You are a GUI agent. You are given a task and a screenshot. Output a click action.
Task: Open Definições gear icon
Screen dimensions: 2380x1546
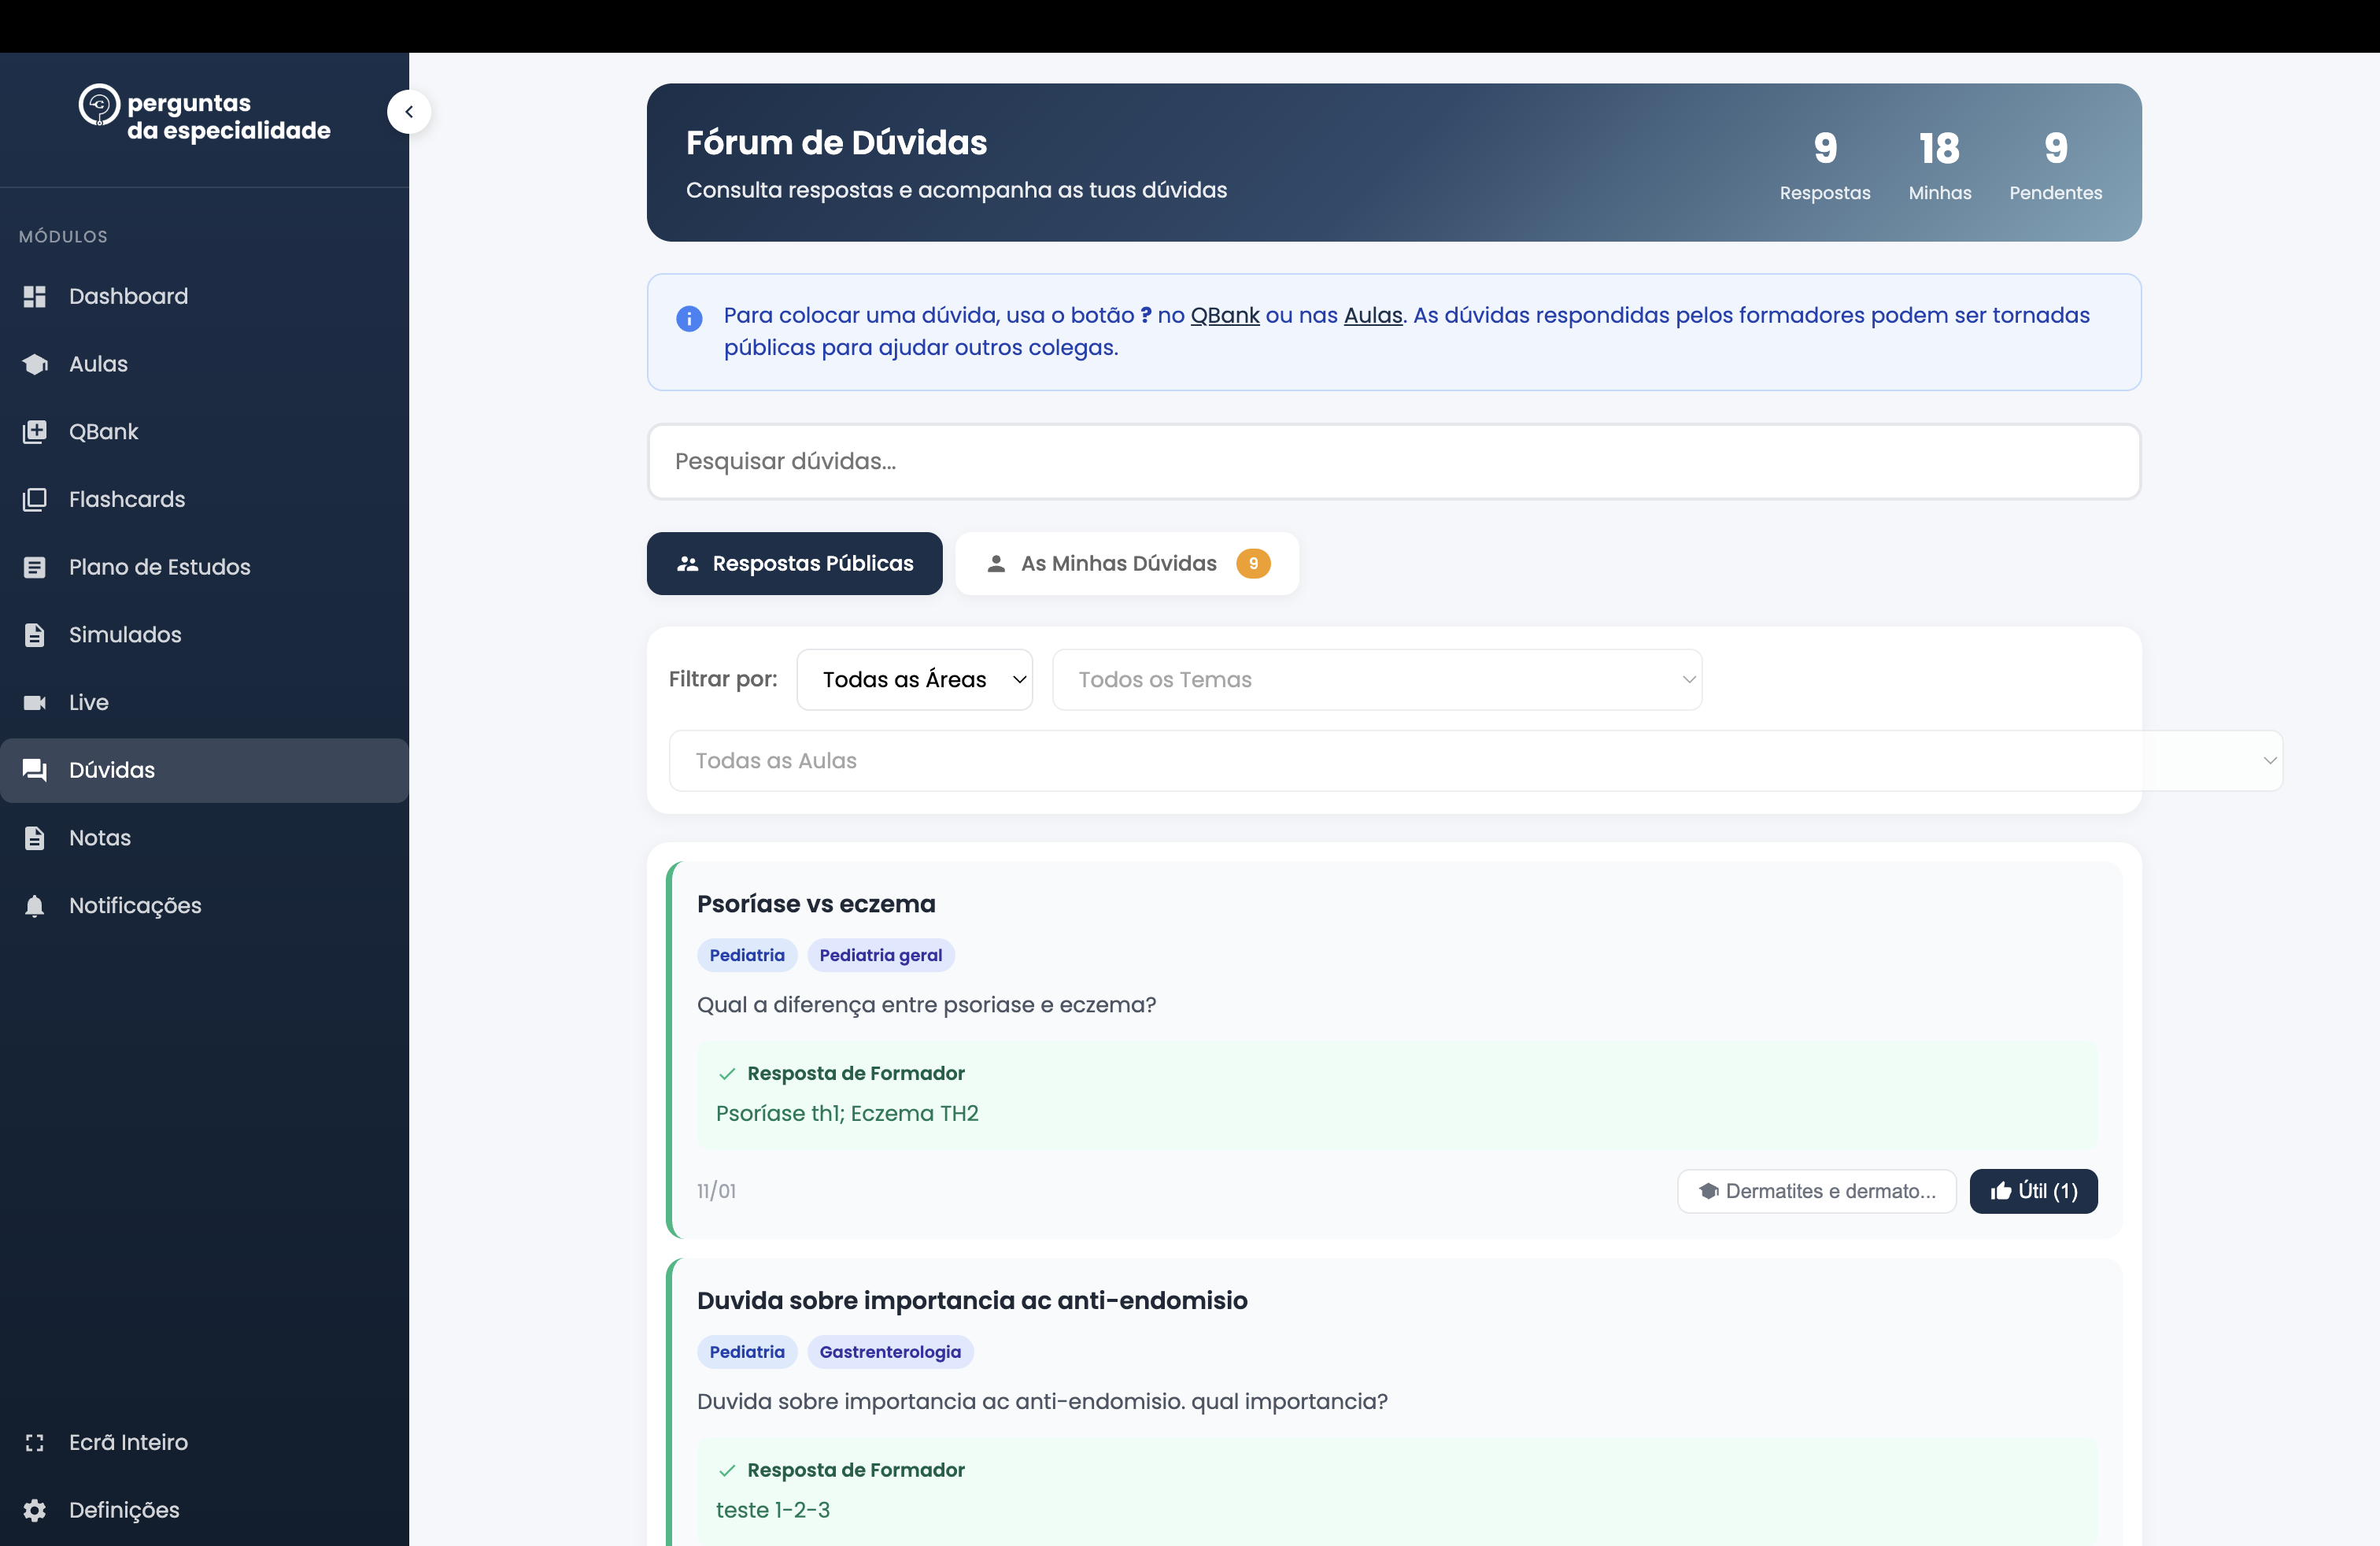click(x=35, y=1510)
